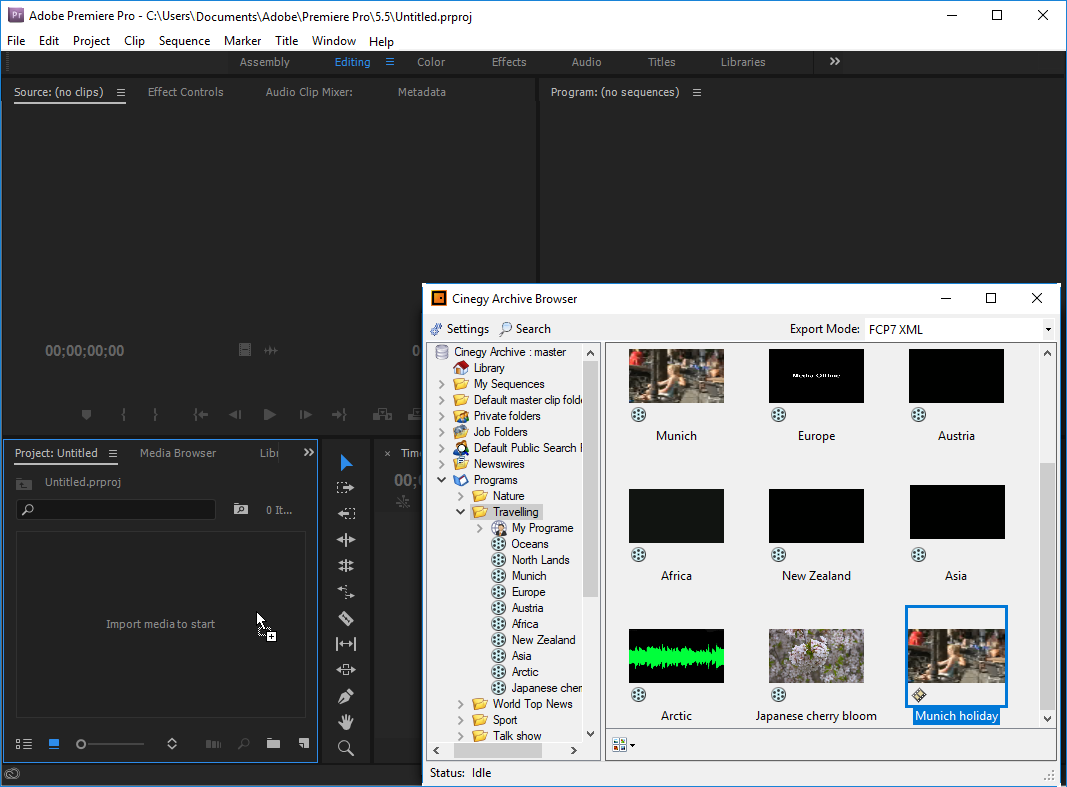The height and width of the screenshot is (787, 1067).
Task: Click Go to In point button
Action: click(201, 414)
